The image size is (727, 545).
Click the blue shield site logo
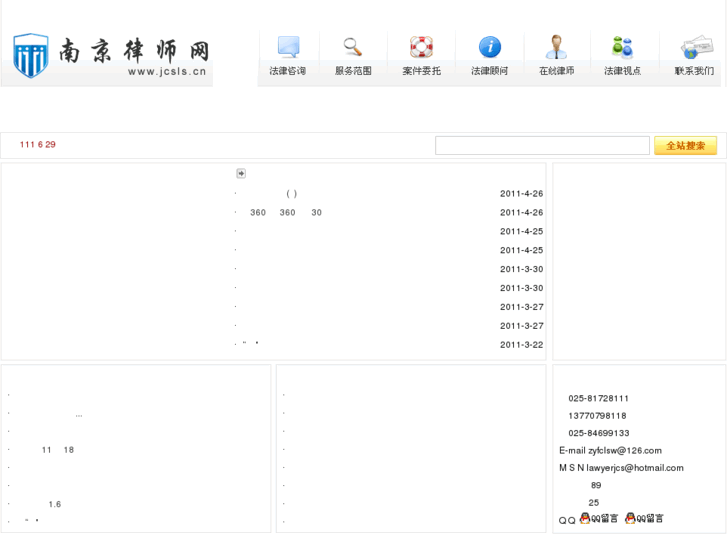31,55
